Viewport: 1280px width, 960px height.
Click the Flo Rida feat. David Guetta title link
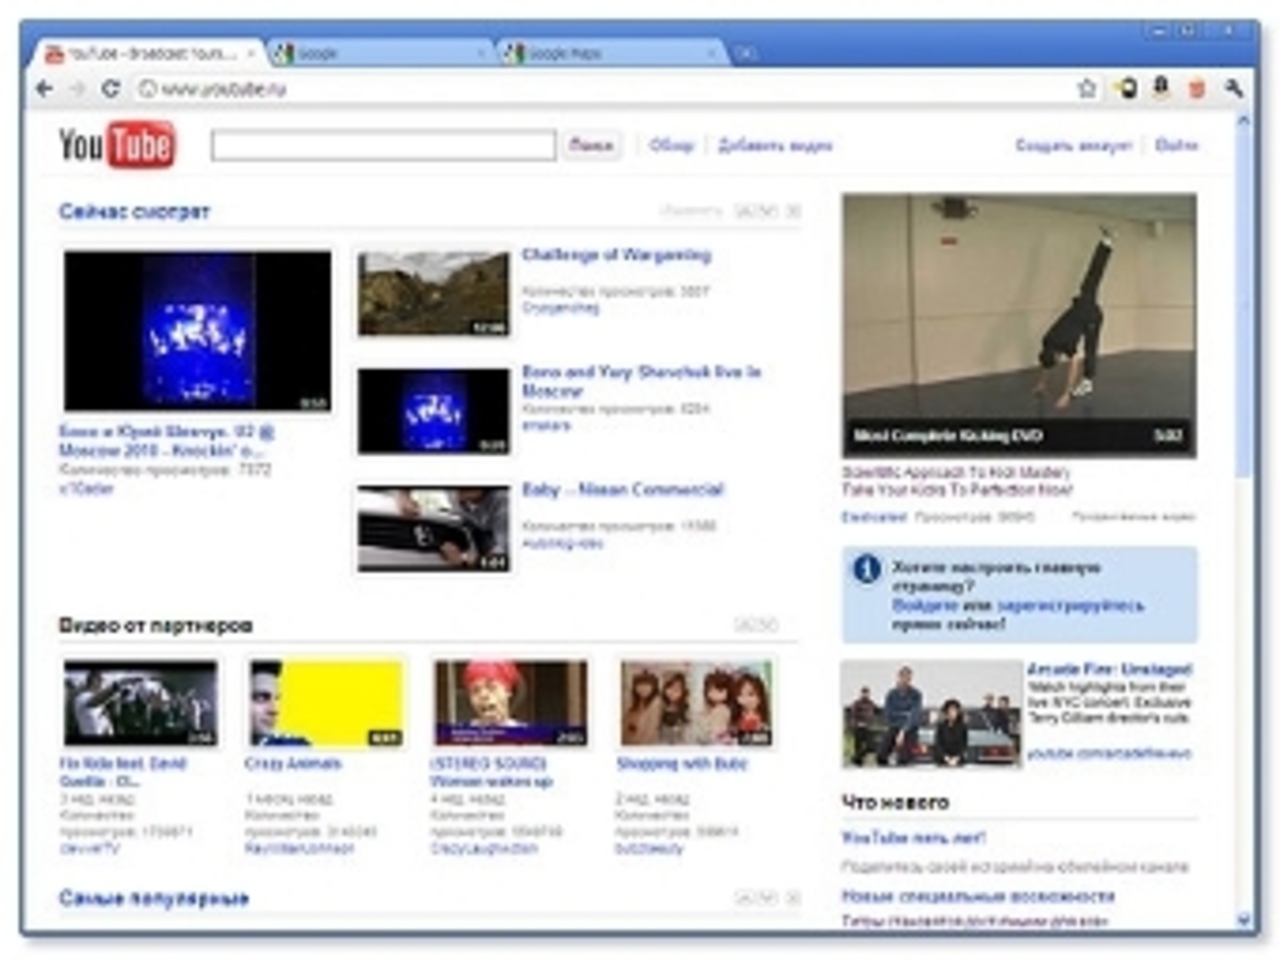tap(122, 772)
